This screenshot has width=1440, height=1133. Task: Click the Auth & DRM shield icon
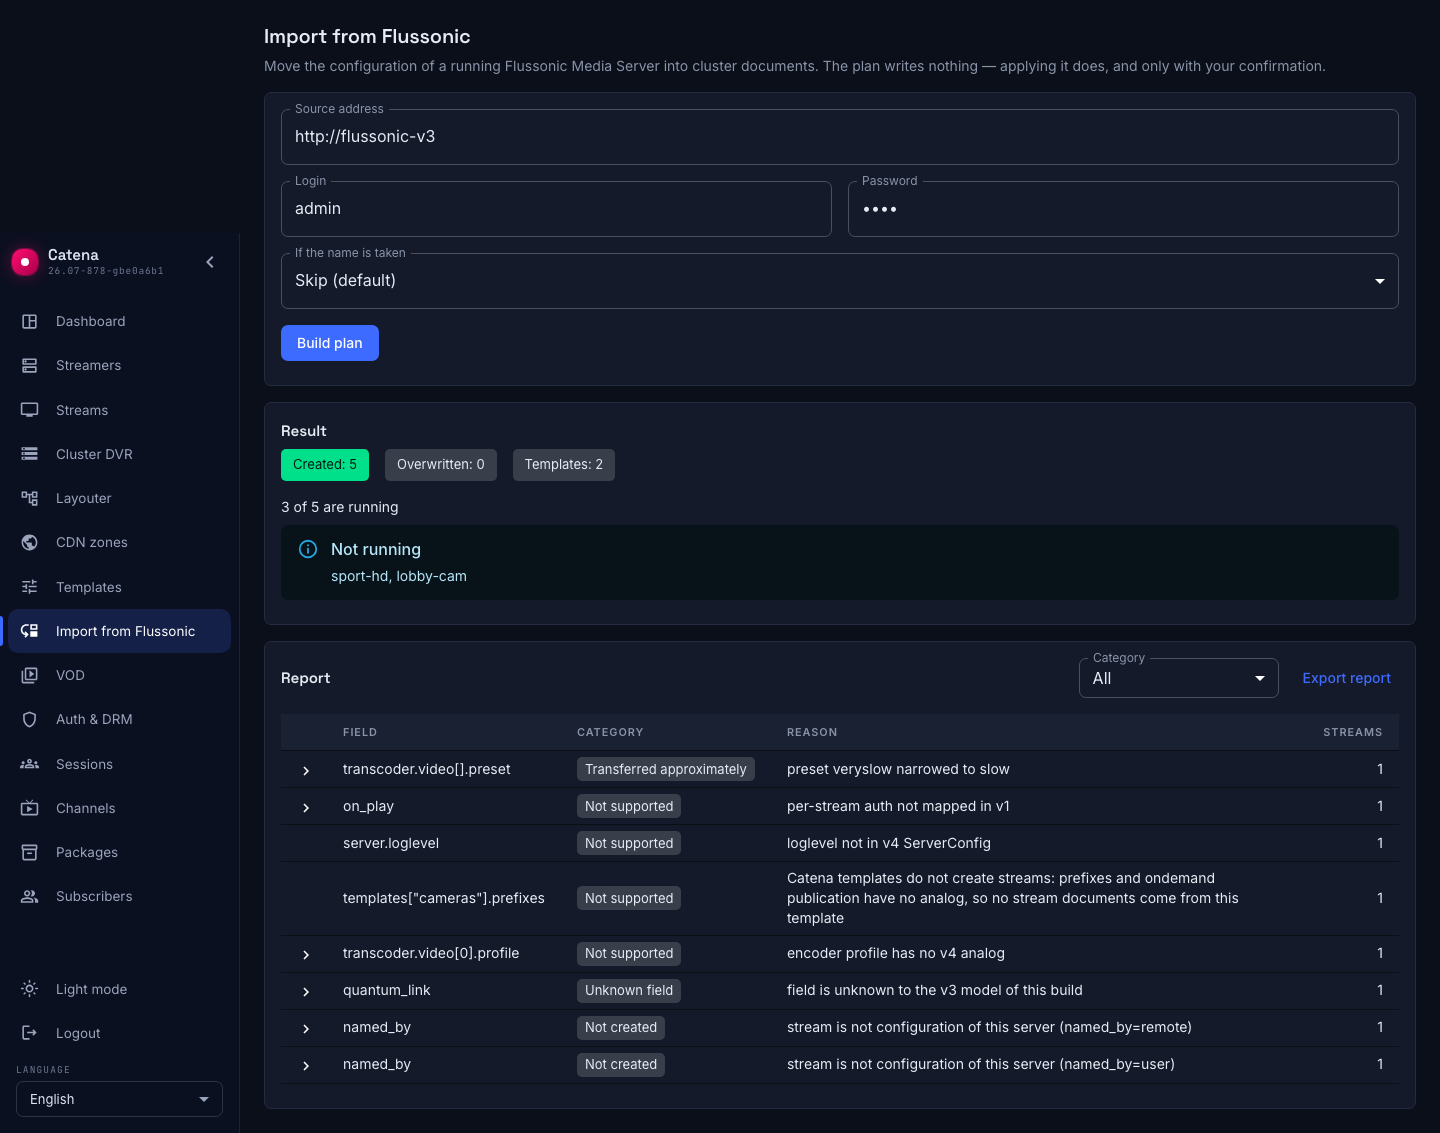30,719
